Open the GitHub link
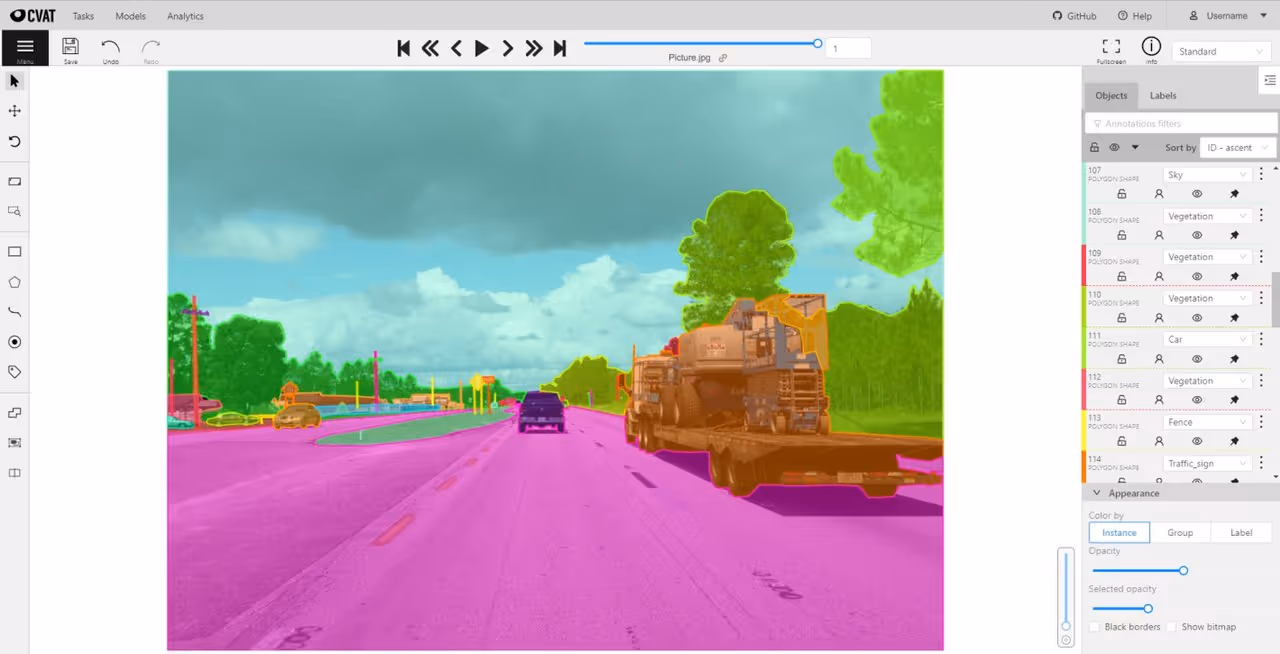Image resolution: width=1280 pixels, height=654 pixels. (x=1075, y=16)
